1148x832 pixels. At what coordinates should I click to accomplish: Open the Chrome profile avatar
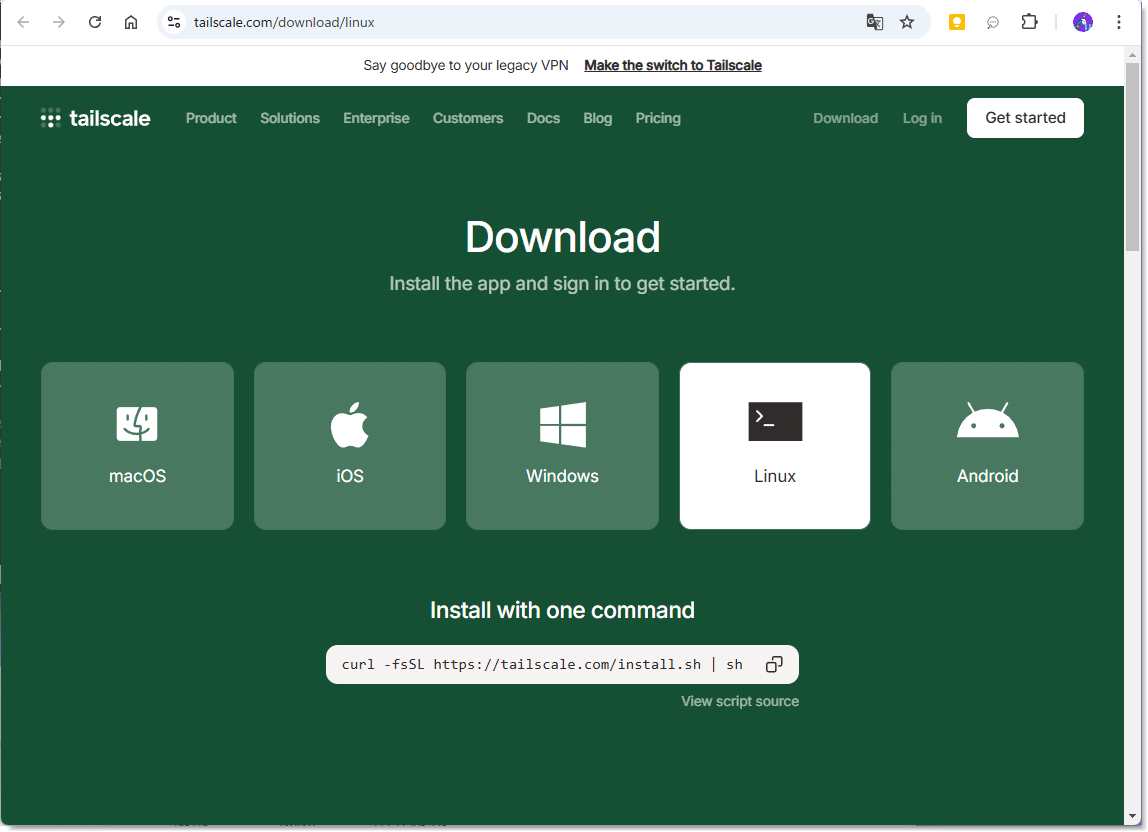coord(1083,22)
